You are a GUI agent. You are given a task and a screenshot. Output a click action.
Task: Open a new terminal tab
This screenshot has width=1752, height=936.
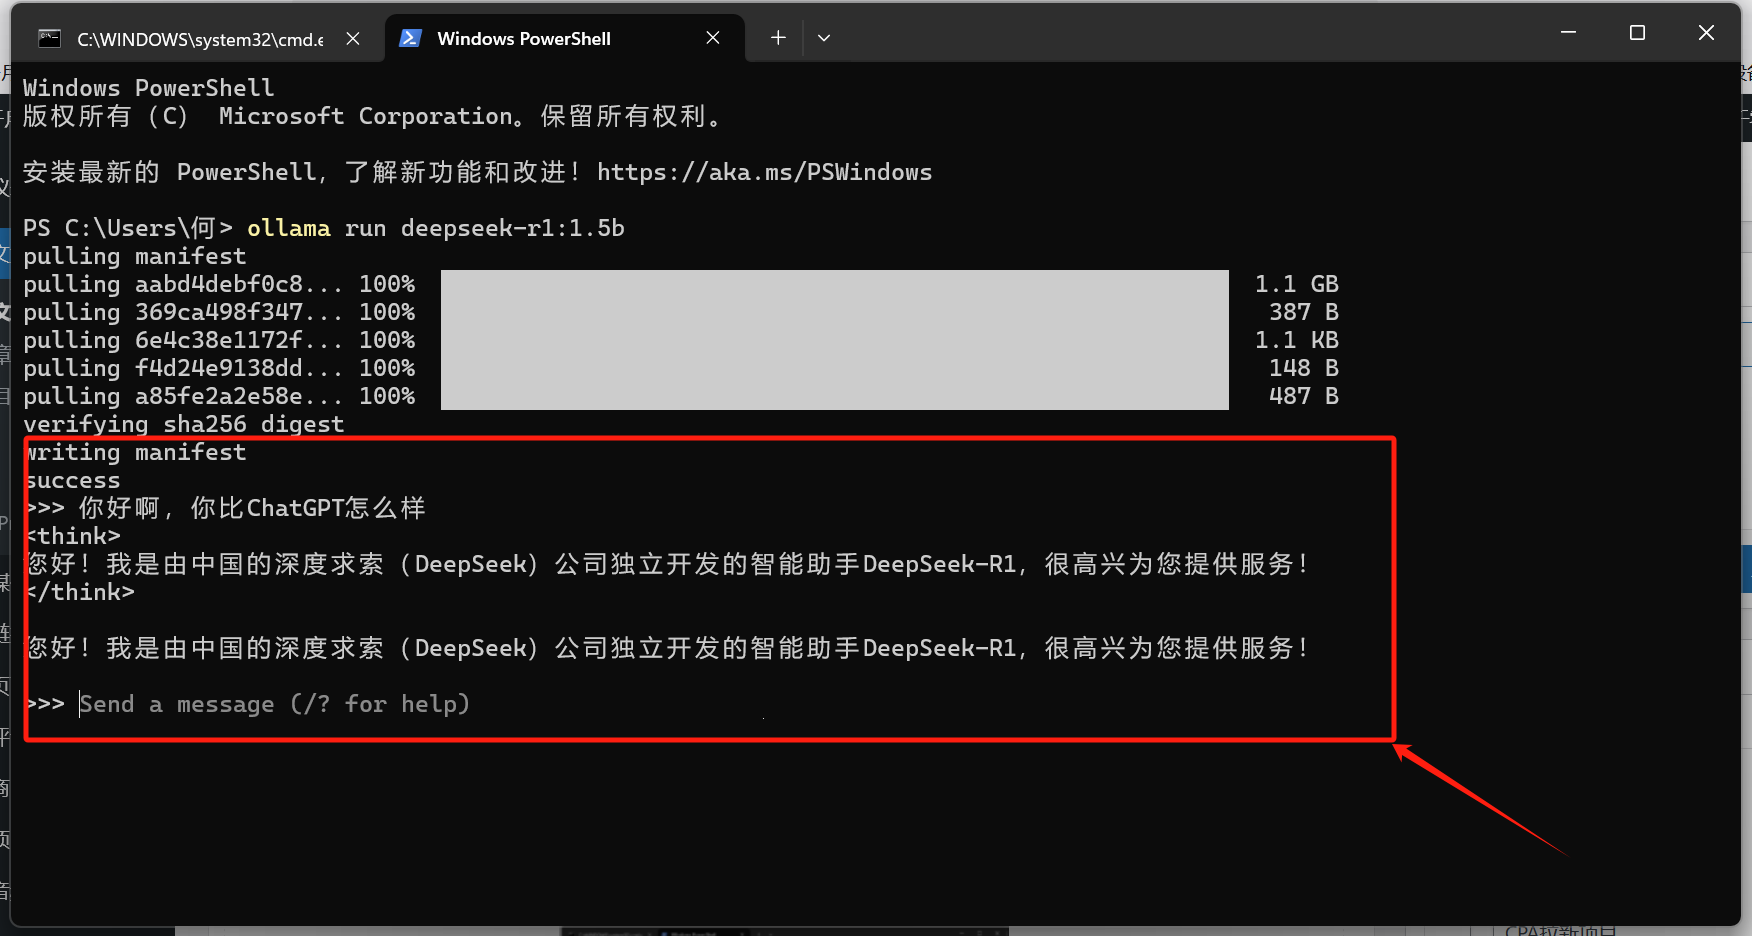[778, 38]
